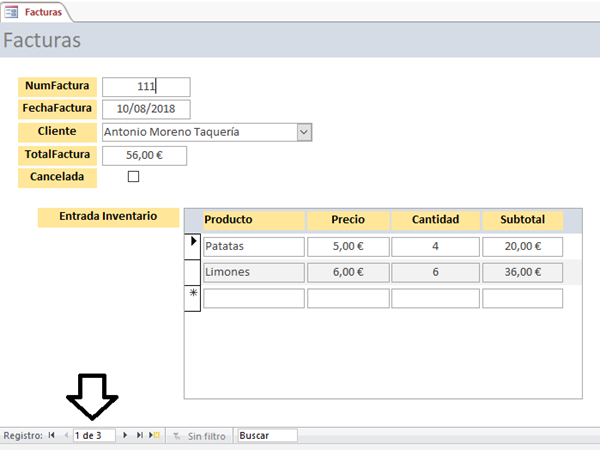
Task: Toggle the Cancelada checkbox
Action: [x=133, y=177]
